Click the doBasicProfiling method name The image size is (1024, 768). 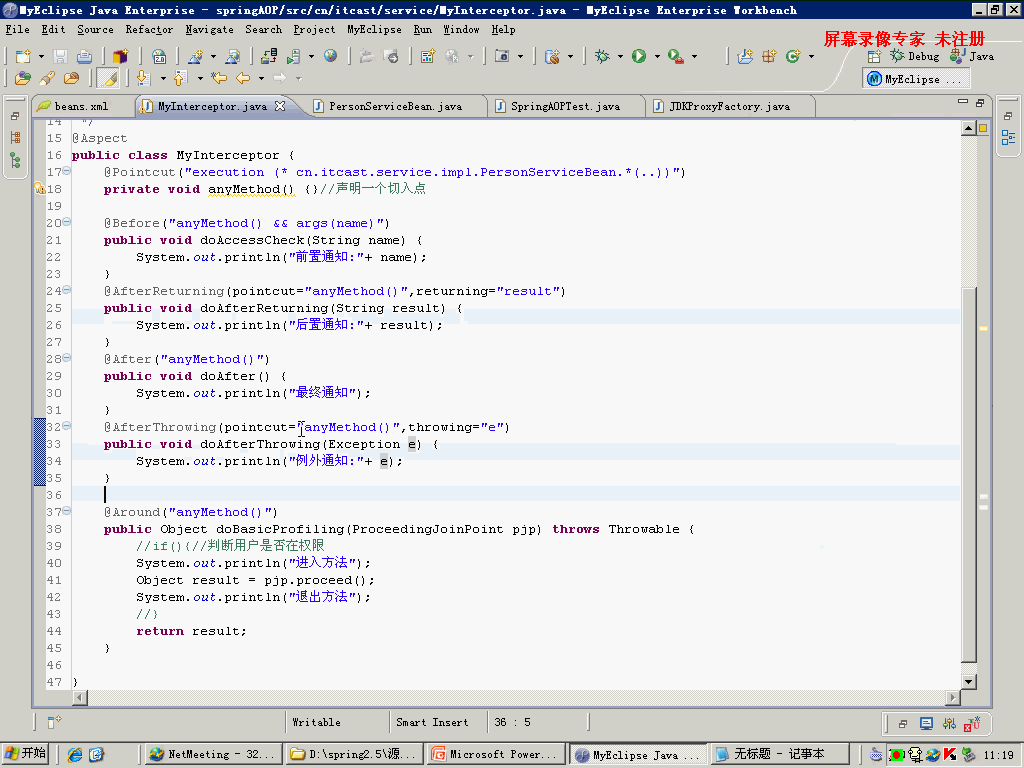pyautogui.click(x=281, y=529)
